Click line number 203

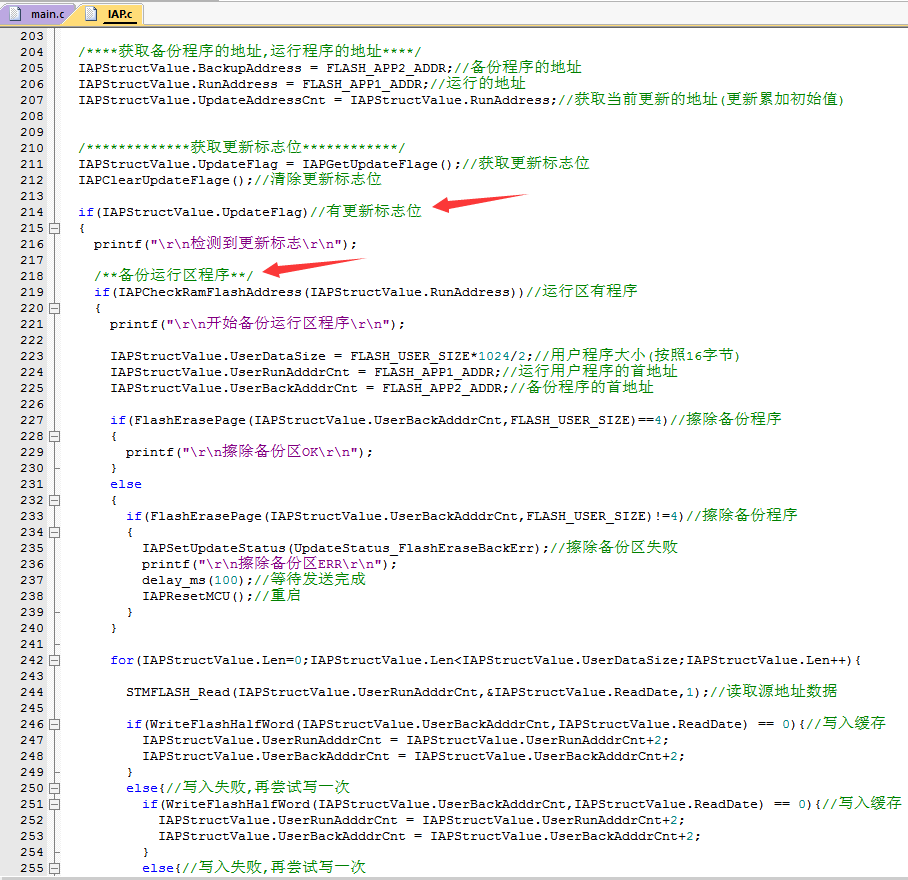pyautogui.click(x=32, y=36)
